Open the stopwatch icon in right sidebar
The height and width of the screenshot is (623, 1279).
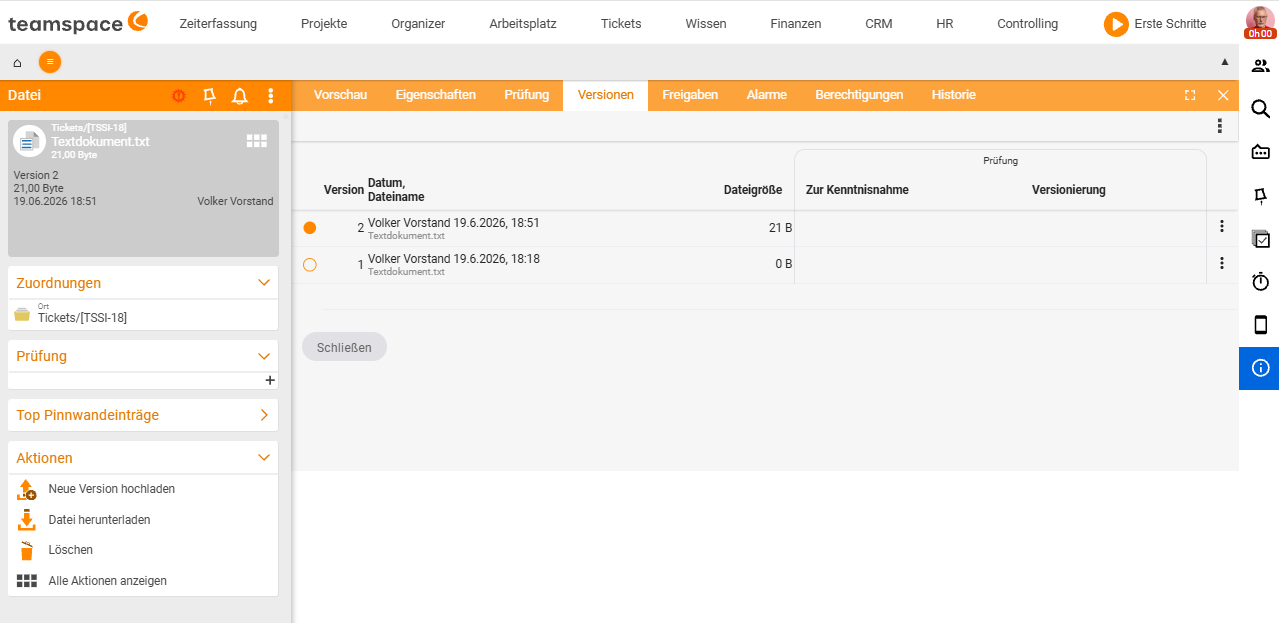[1260, 282]
